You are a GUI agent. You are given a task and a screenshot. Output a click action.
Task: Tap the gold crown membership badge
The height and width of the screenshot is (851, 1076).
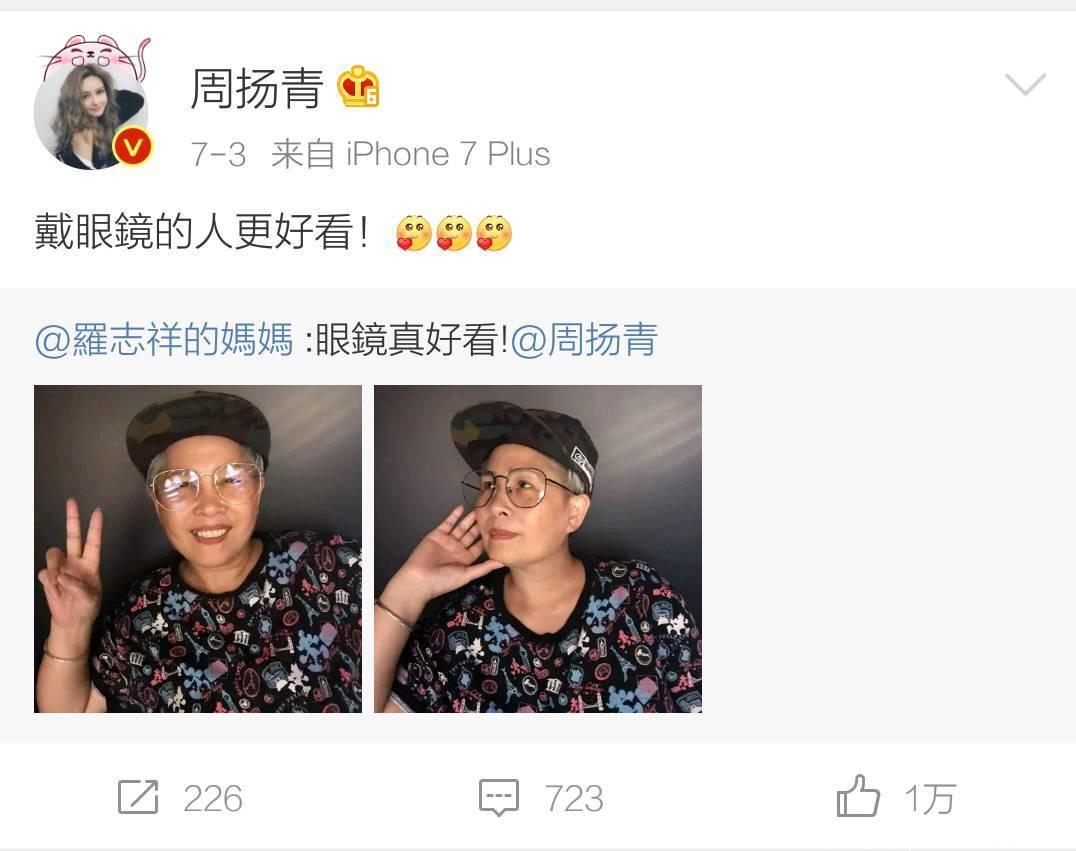(x=358, y=86)
